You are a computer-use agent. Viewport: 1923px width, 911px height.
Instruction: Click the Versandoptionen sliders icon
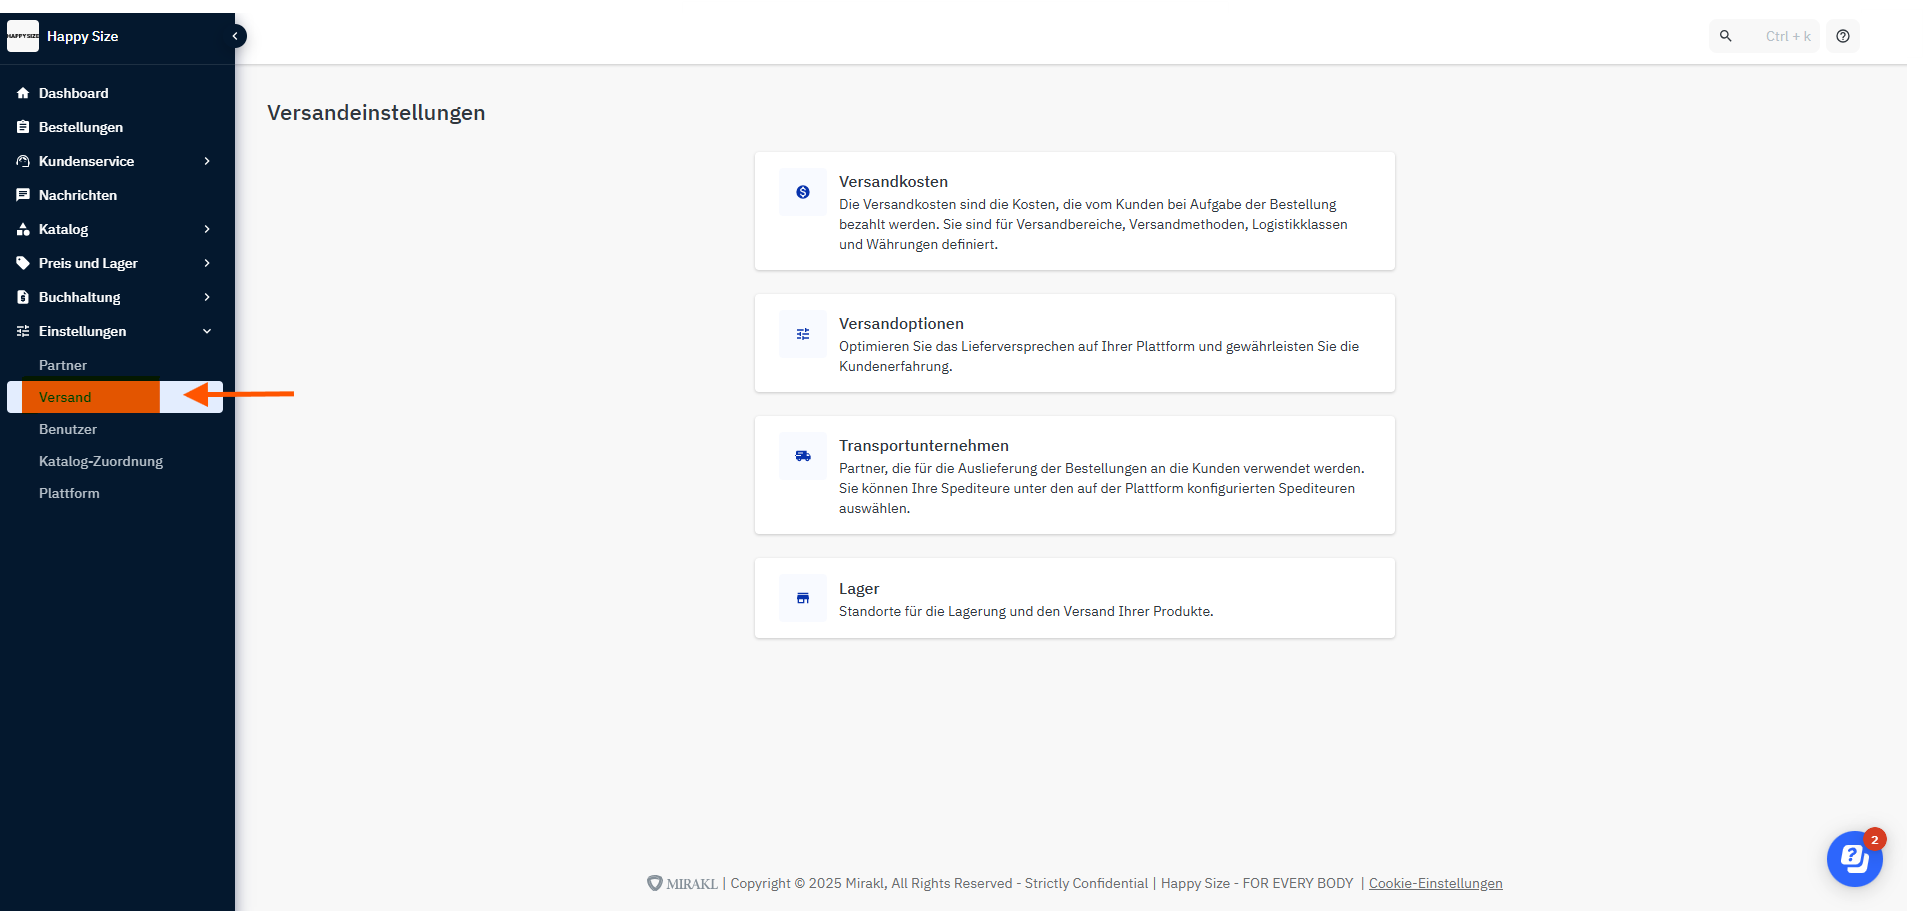click(802, 334)
